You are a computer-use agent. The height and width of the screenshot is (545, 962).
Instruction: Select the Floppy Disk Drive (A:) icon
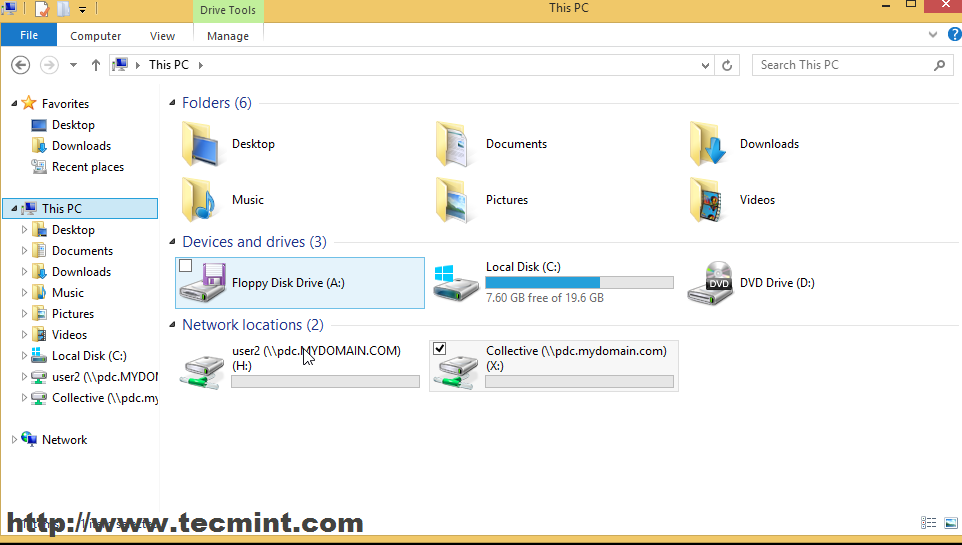pyautogui.click(x=203, y=283)
